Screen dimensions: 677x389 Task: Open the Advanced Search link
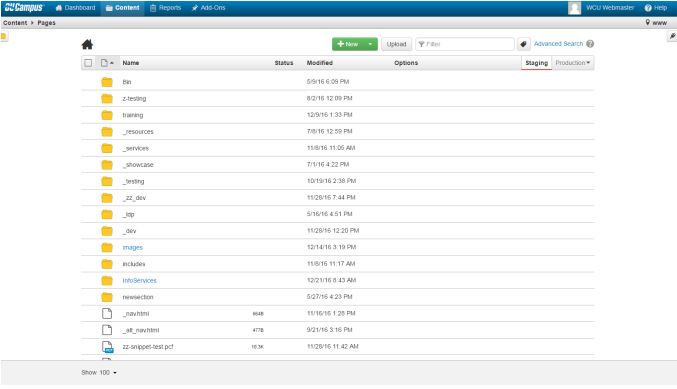558,44
